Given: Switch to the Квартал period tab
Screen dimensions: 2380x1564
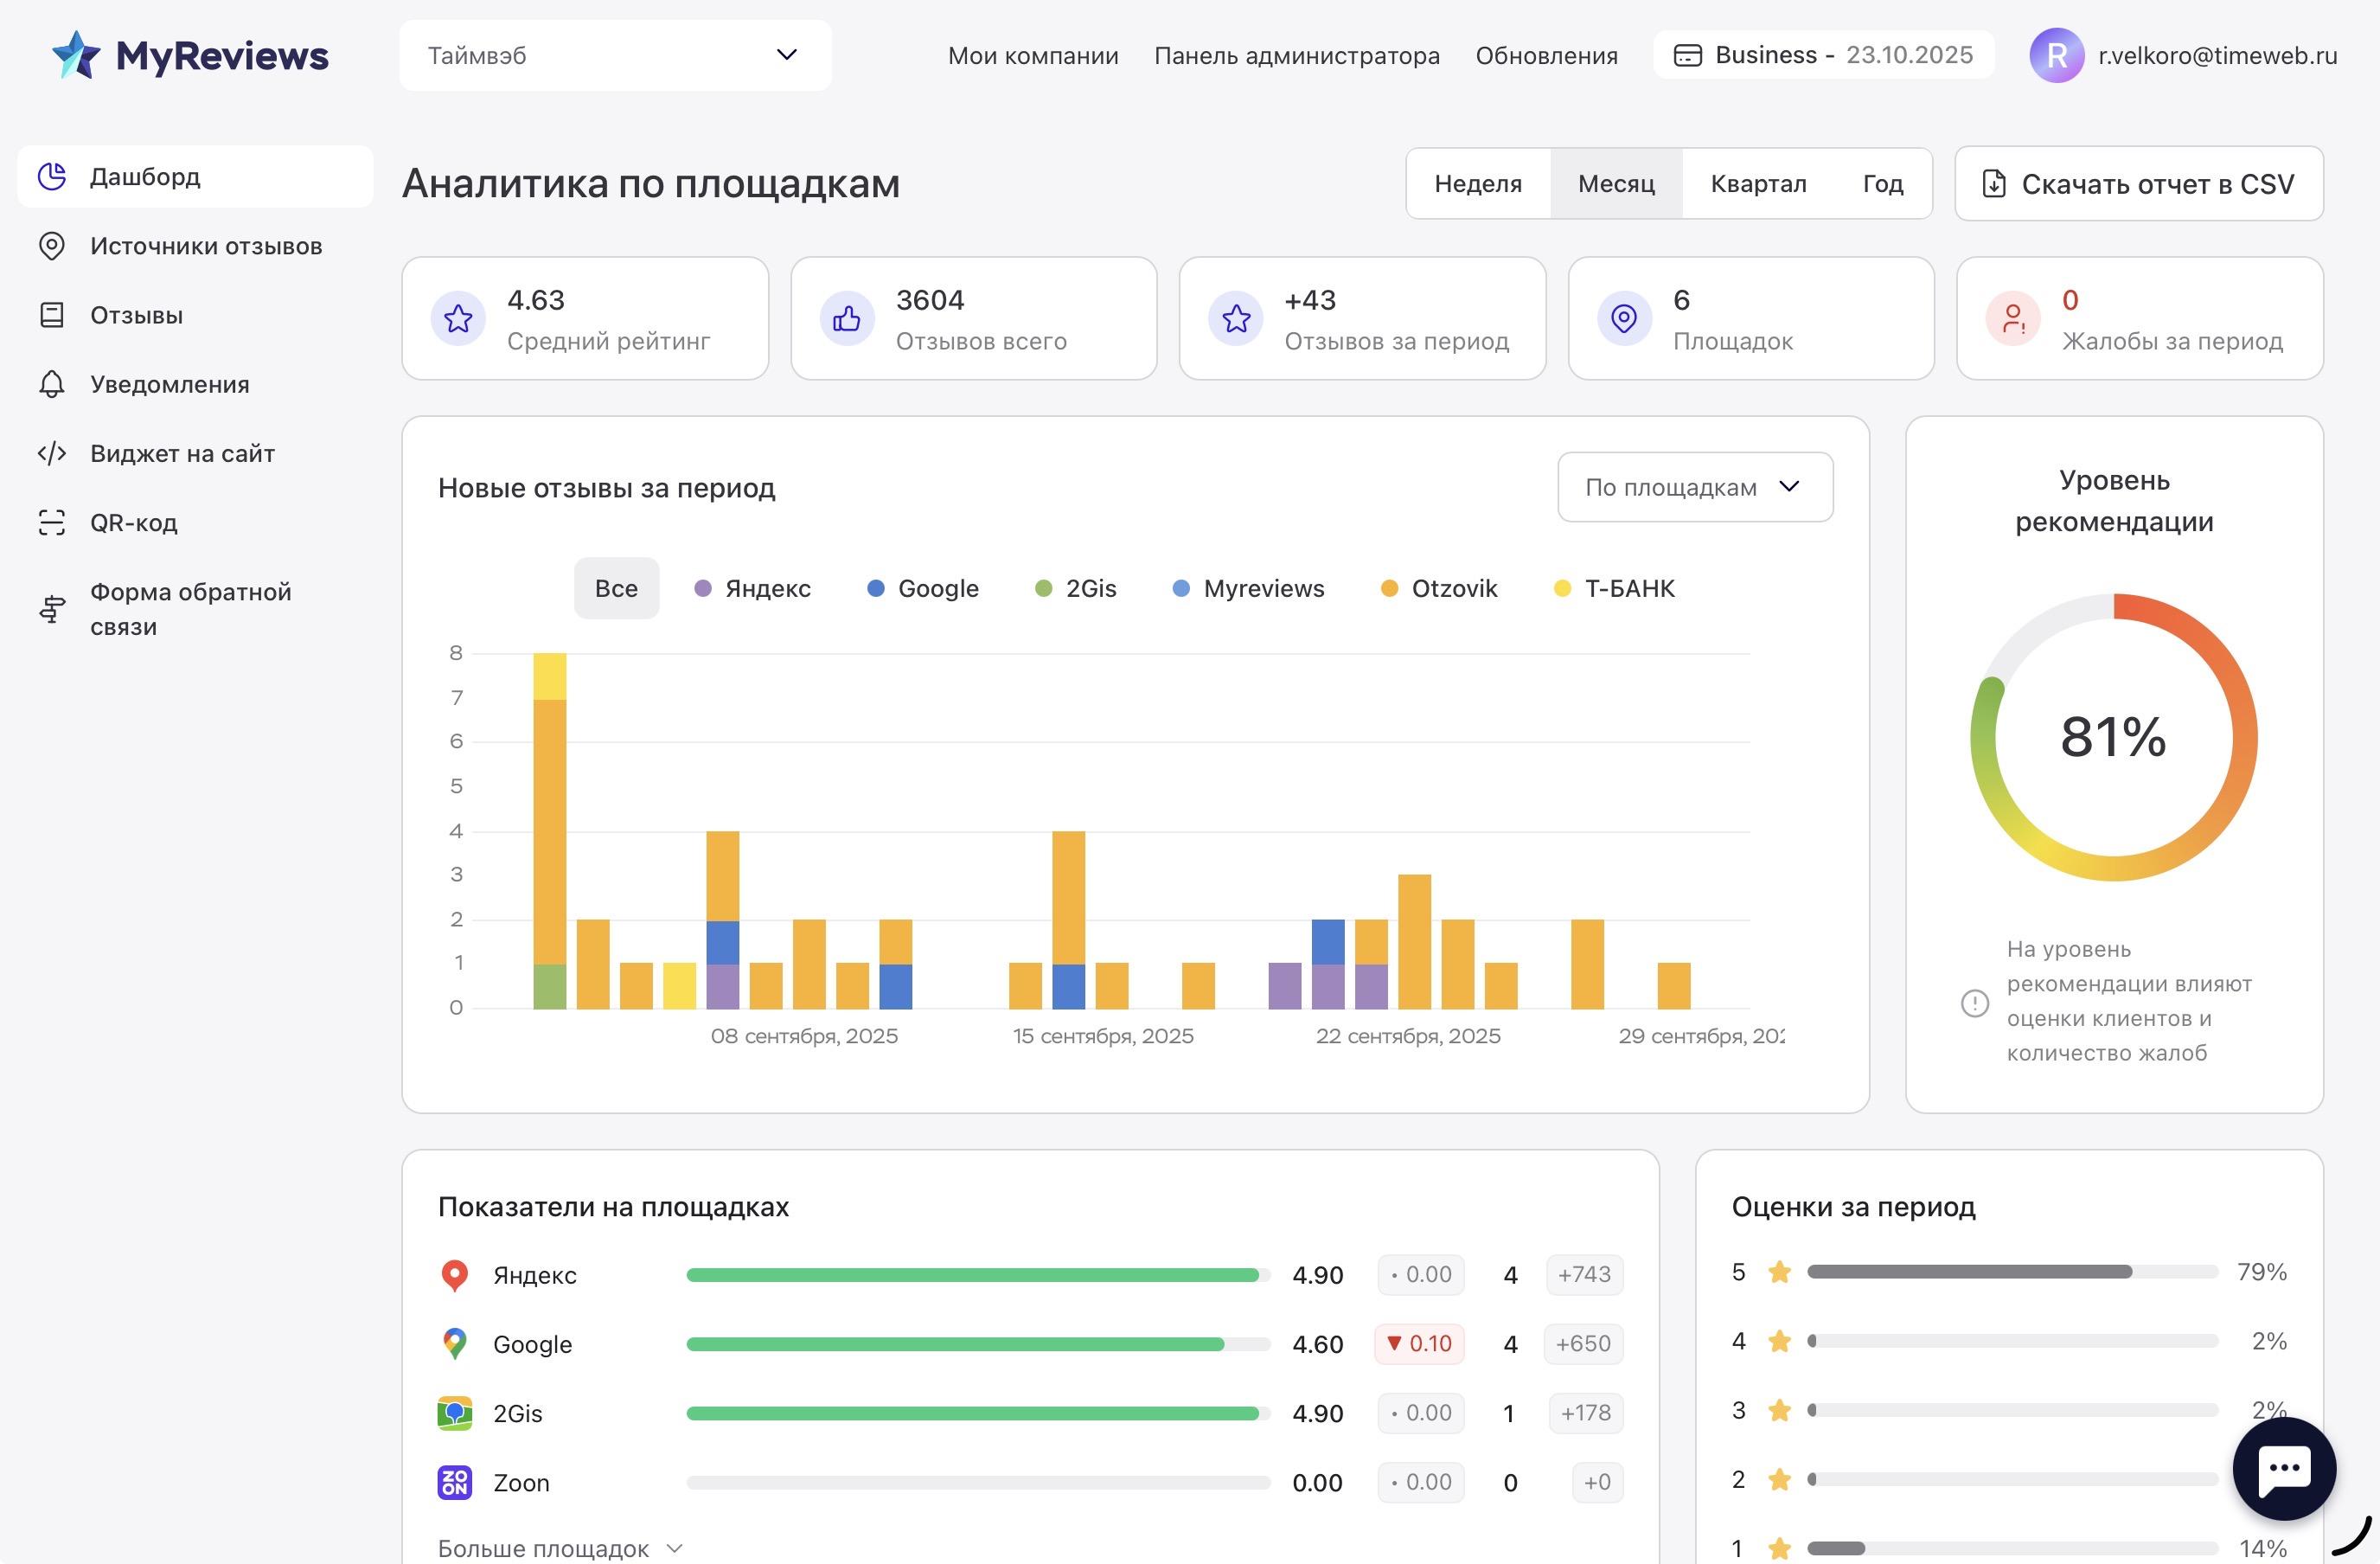Looking at the screenshot, I should pyautogui.click(x=1758, y=183).
